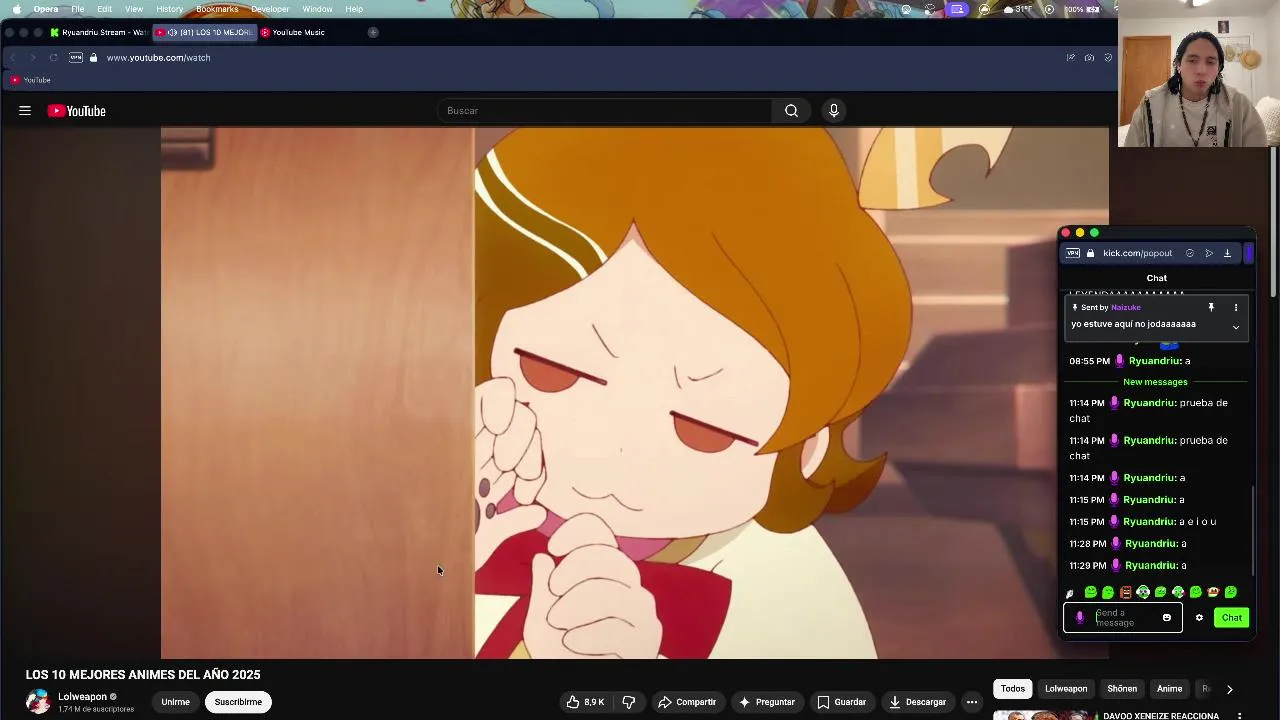Open the Developer menu
This screenshot has height=720, width=1280.
click(270, 9)
